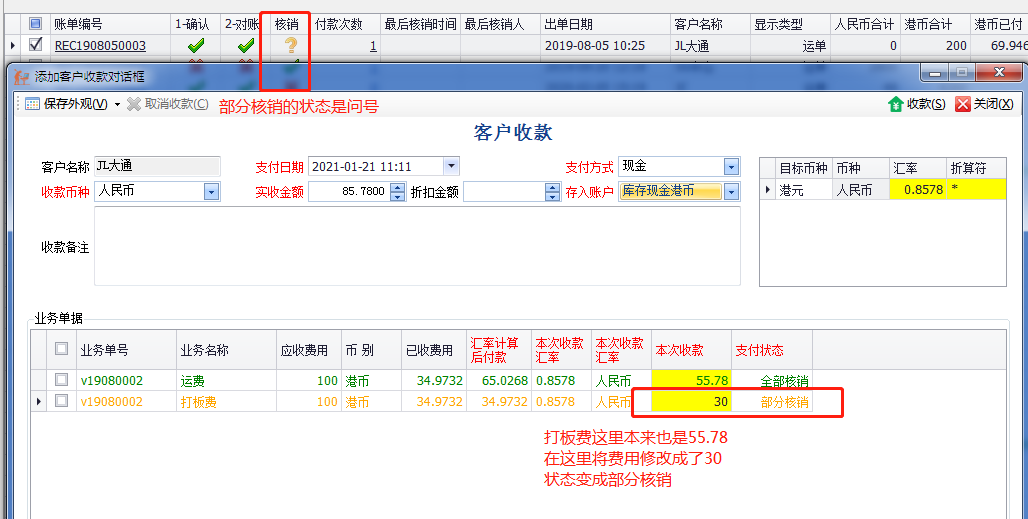1028x519 pixels.
Task: Expand the 支付方式 dropdown
Action: (731, 166)
